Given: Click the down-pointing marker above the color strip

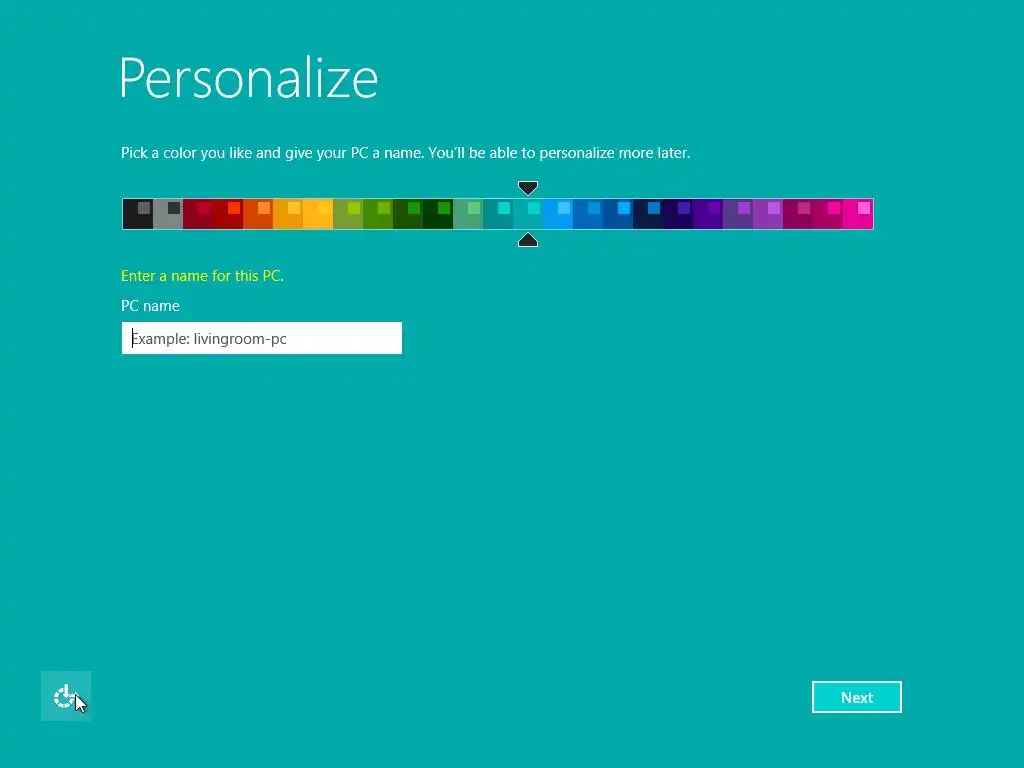Looking at the screenshot, I should (528, 188).
